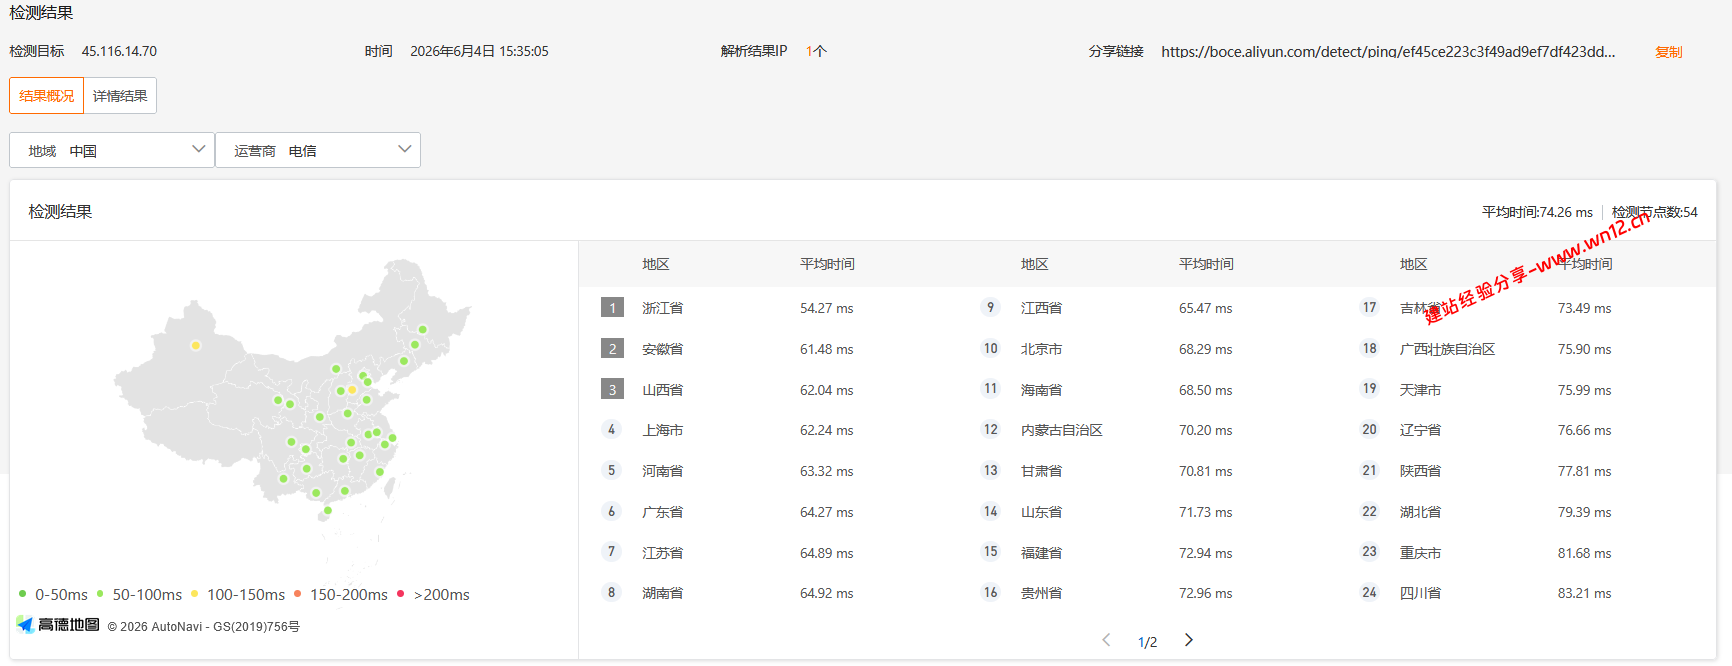Click the 100-150ms yellow legend dot
This screenshot has height=666, width=1732.
coord(194,593)
